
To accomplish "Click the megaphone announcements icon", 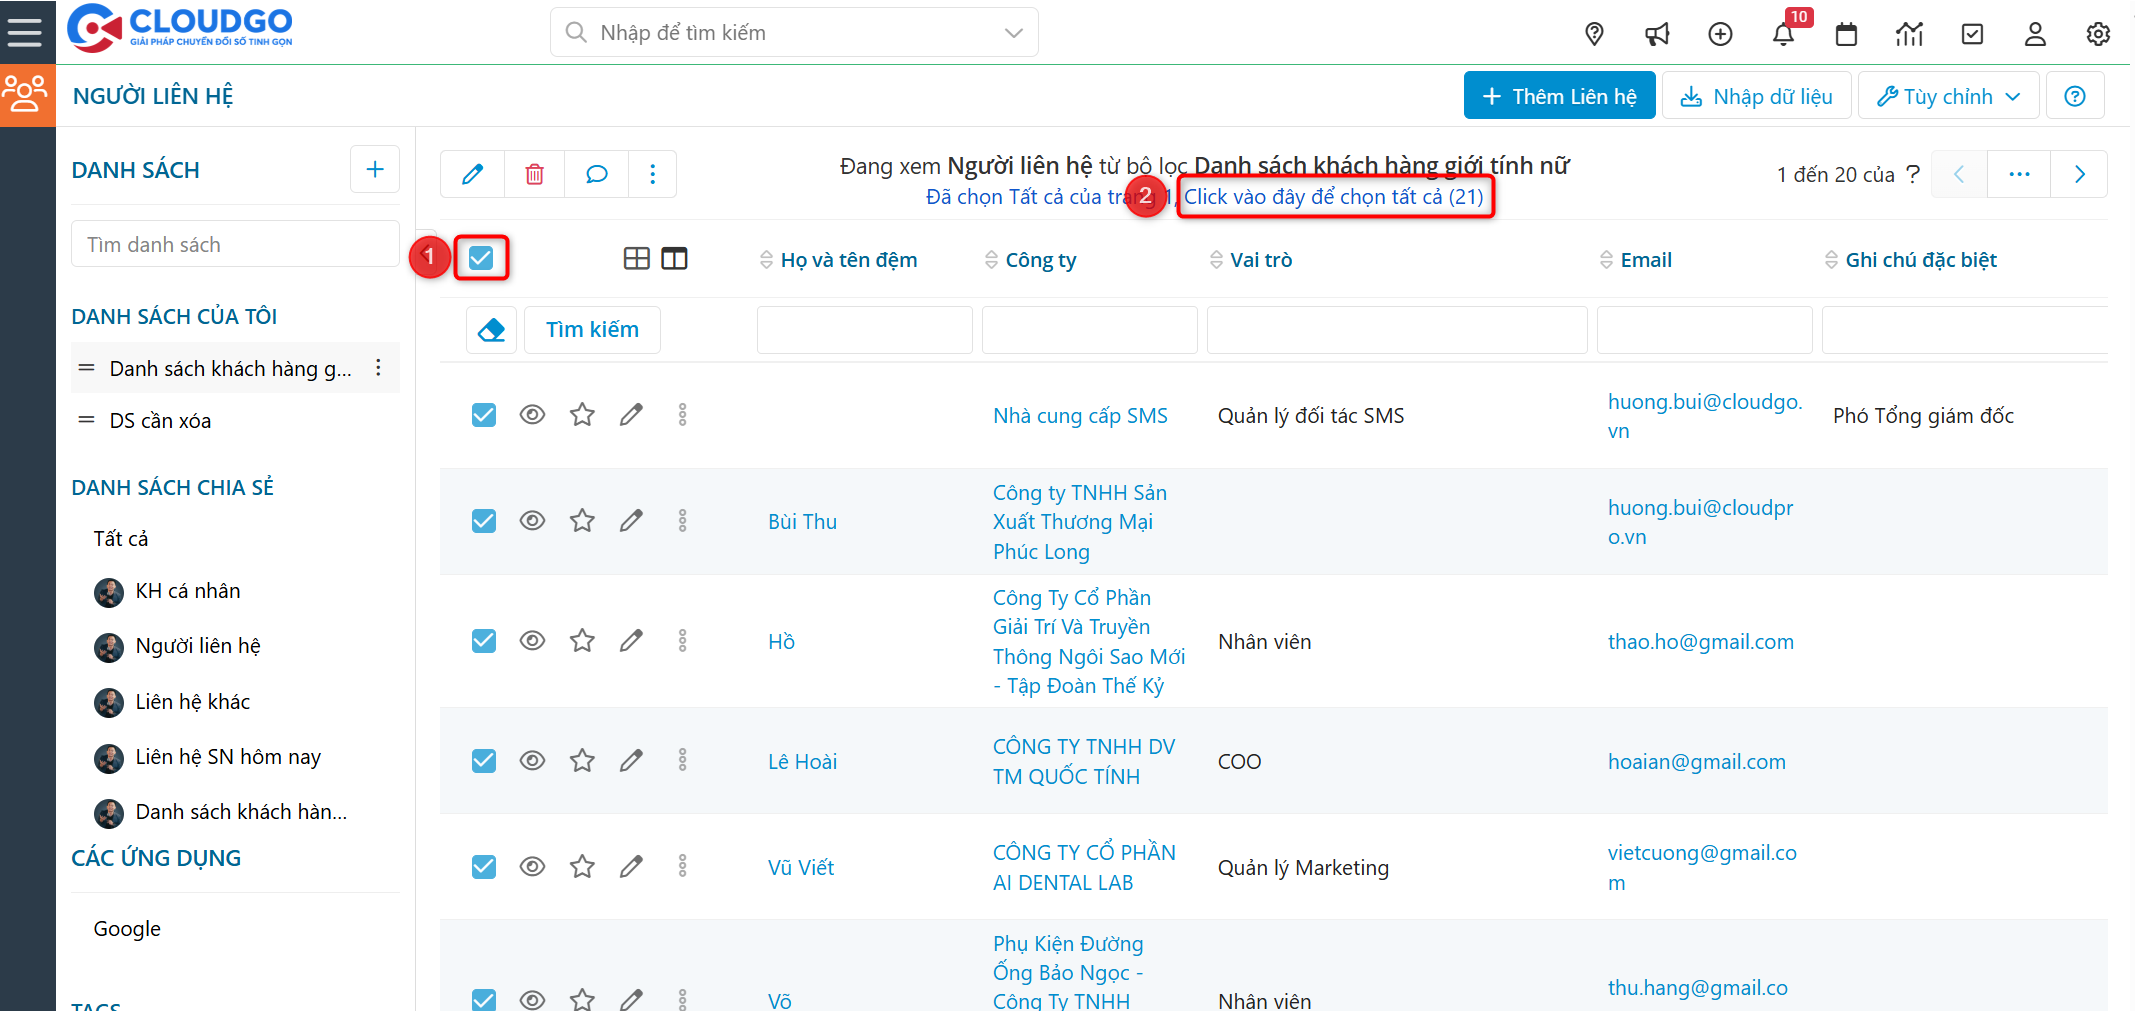I will coord(1657,34).
